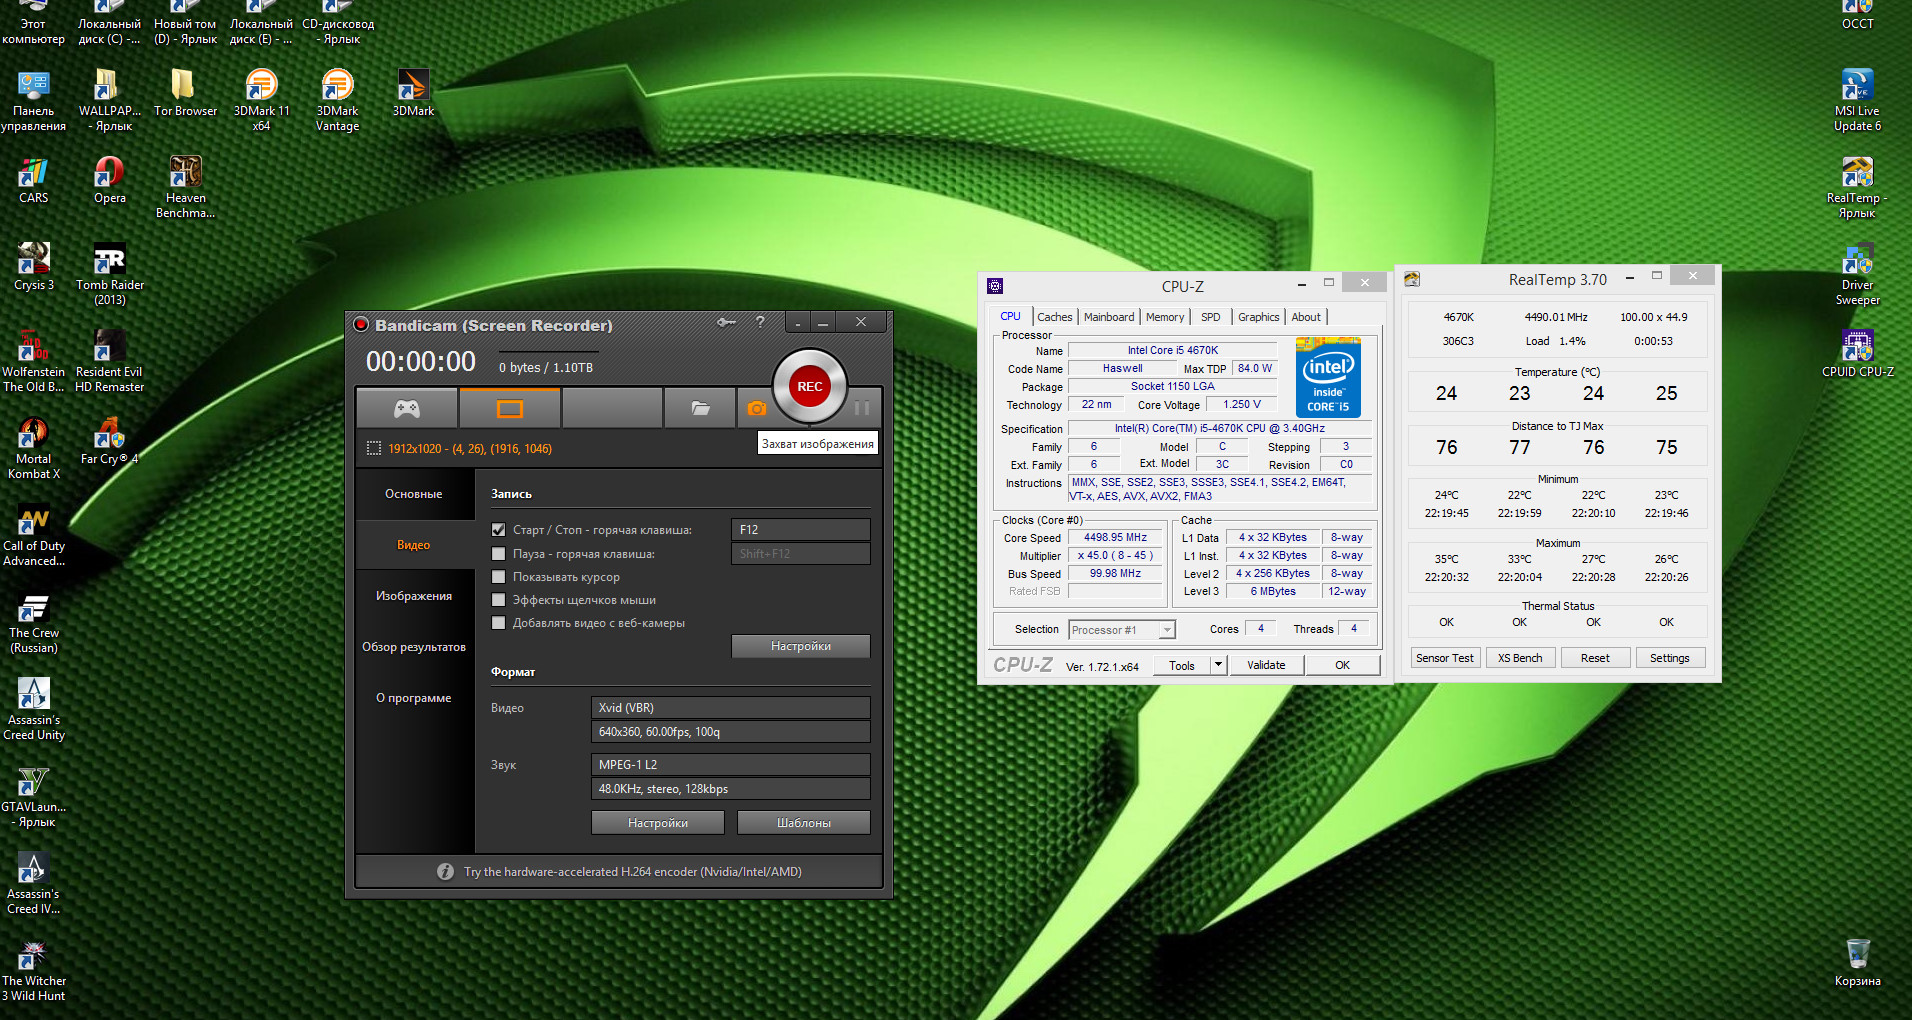The image size is (1912, 1020).
Task: Open 3DMark Vantage desktop shortcut
Action: click(337, 100)
